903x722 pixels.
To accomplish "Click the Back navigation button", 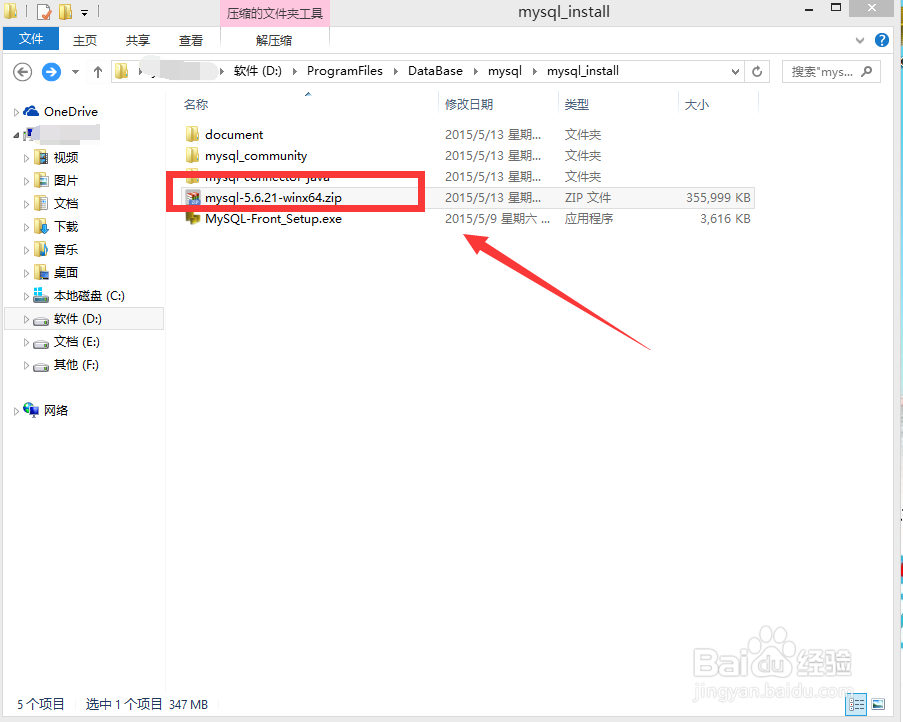I will [x=22, y=71].
